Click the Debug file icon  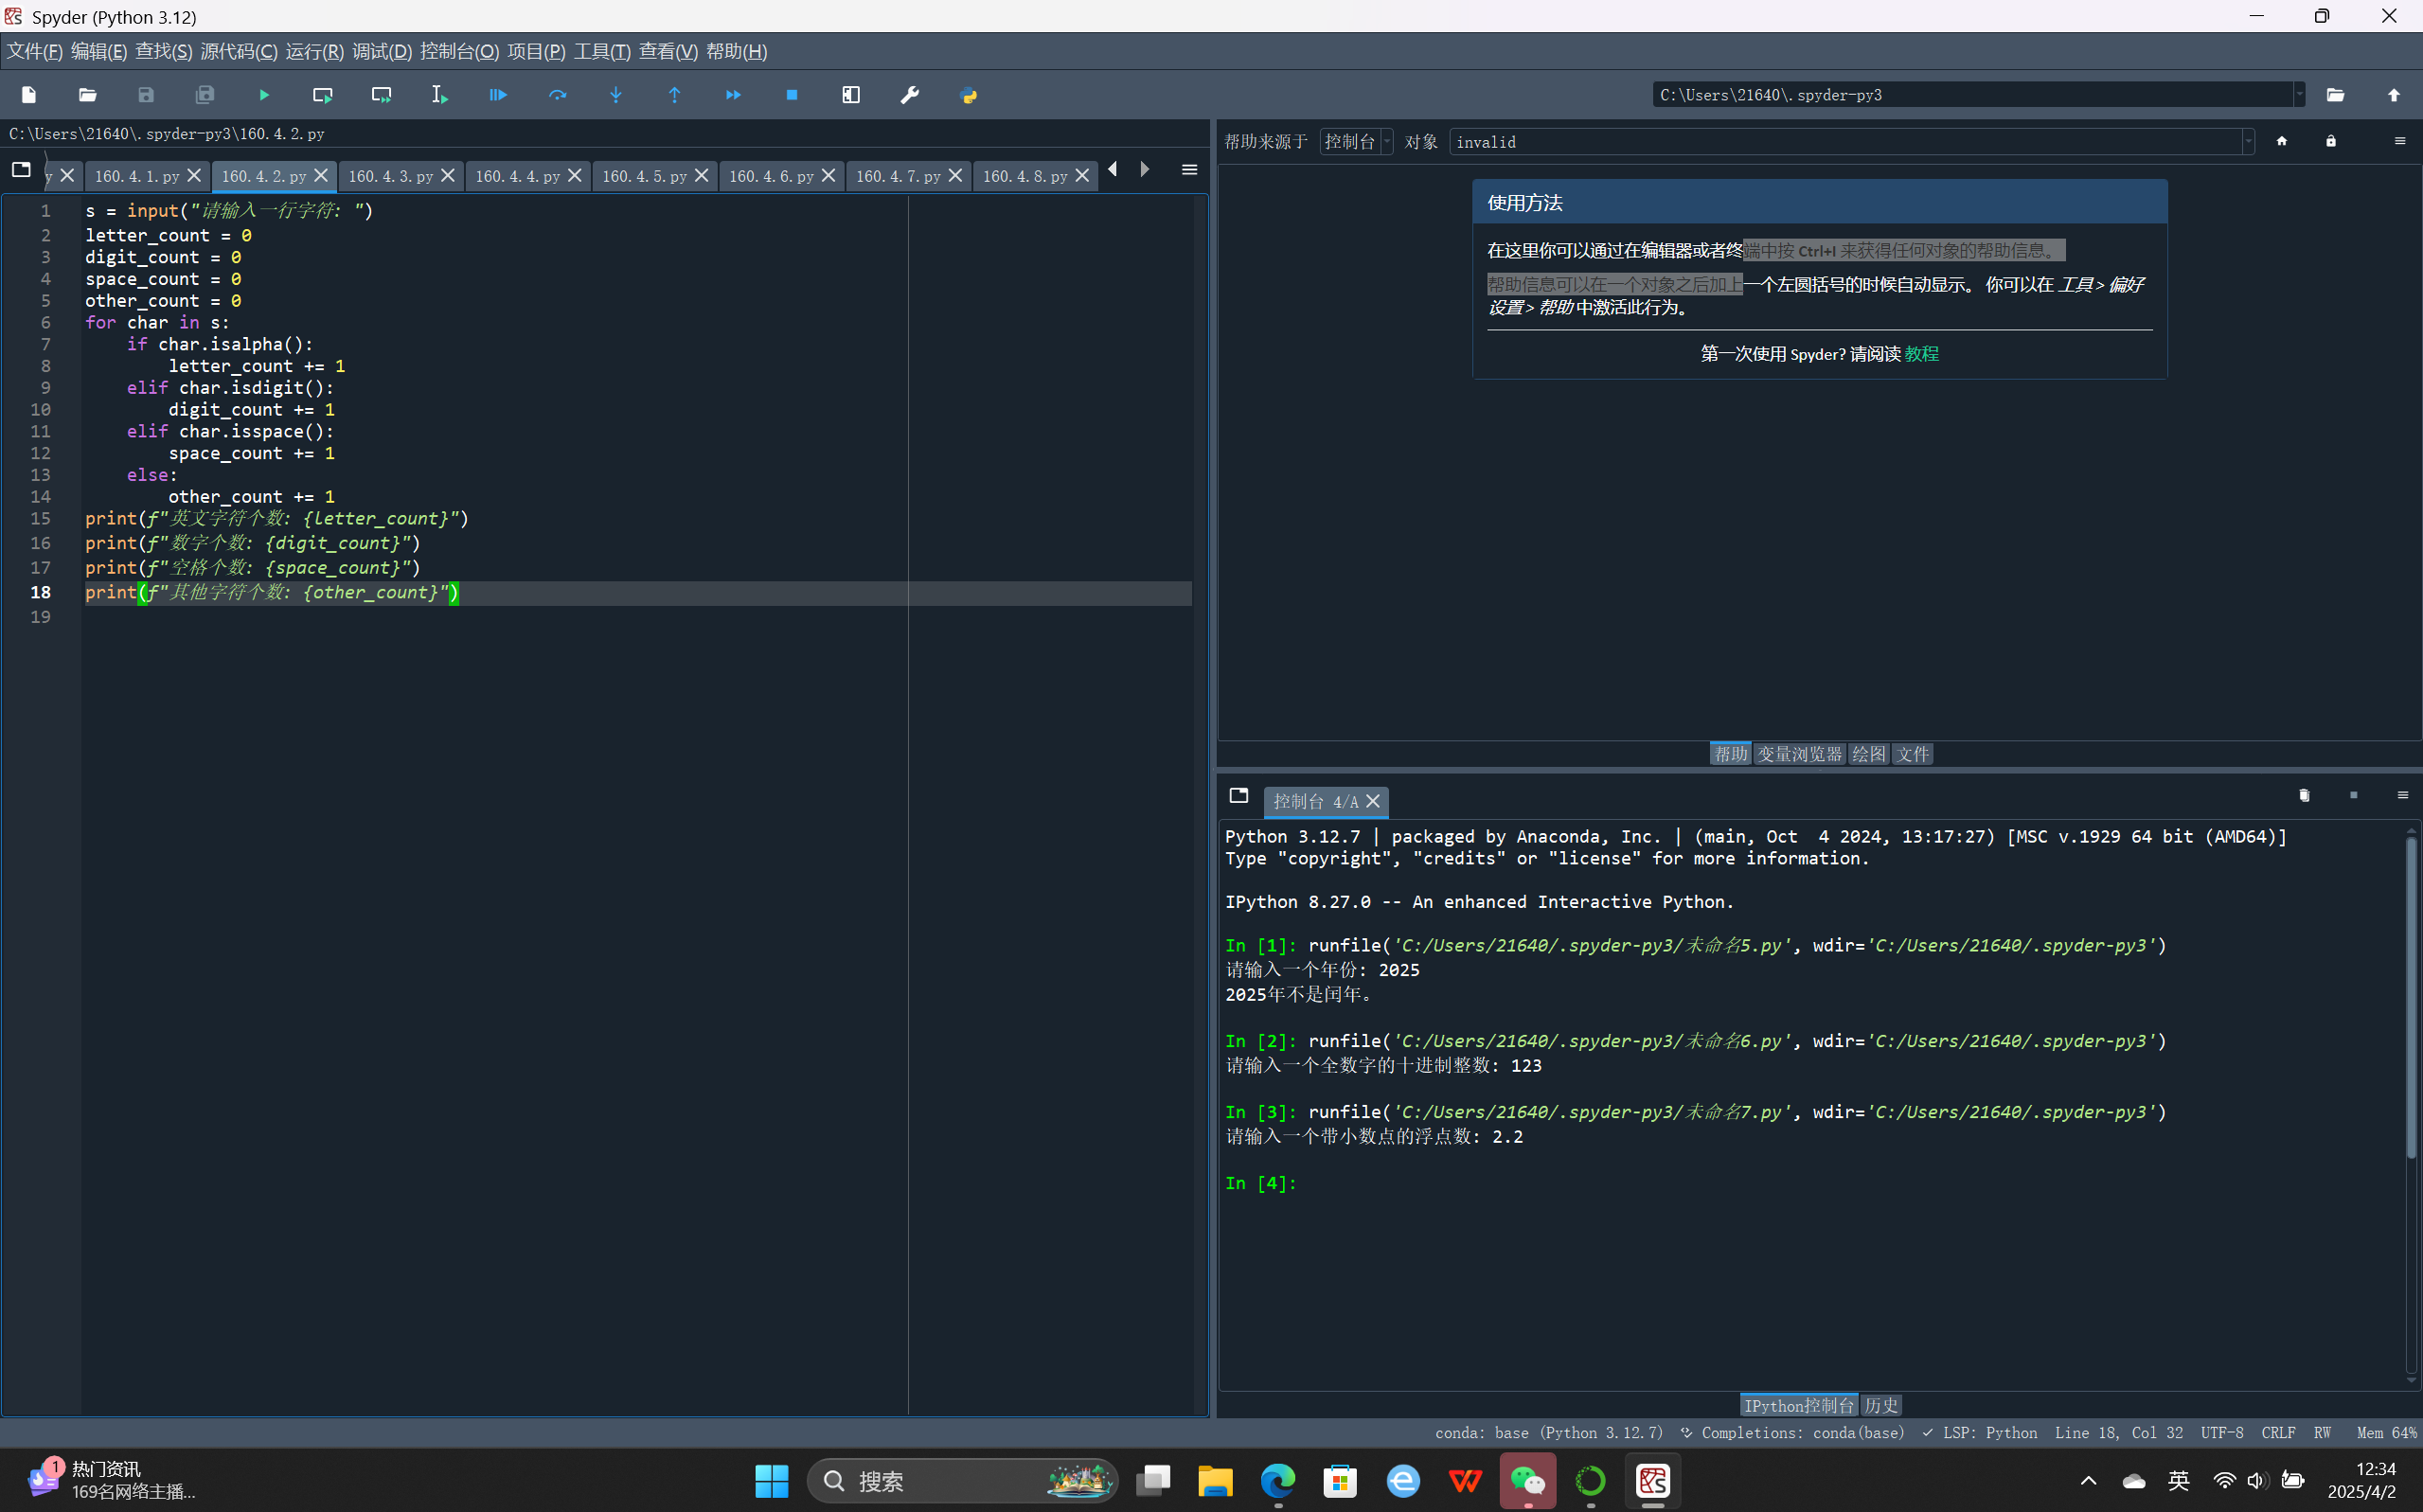(x=498, y=95)
